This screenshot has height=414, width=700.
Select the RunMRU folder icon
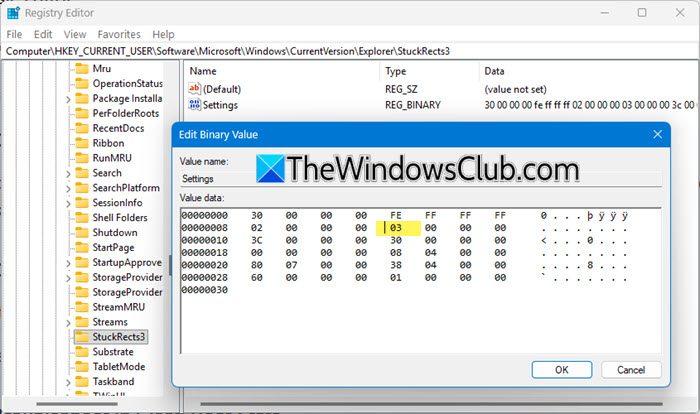click(x=82, y=158)
